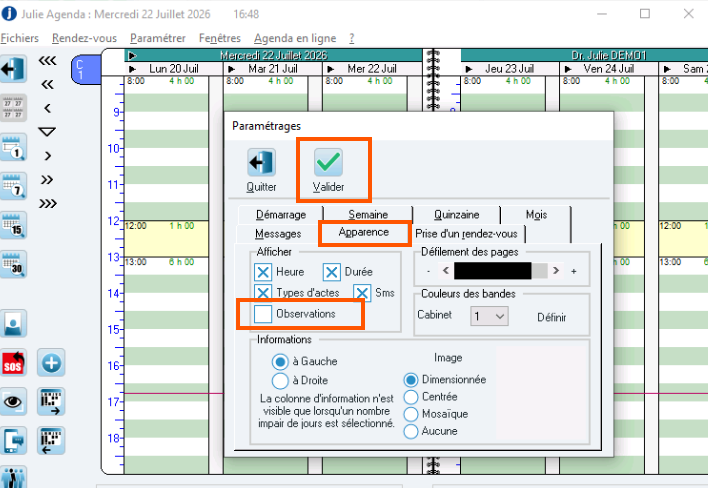Image resolution: width=708 pixels, height=488 pixels.
Task: Expand the Mer 22 Juil day arrow
Action: point(331,69)
